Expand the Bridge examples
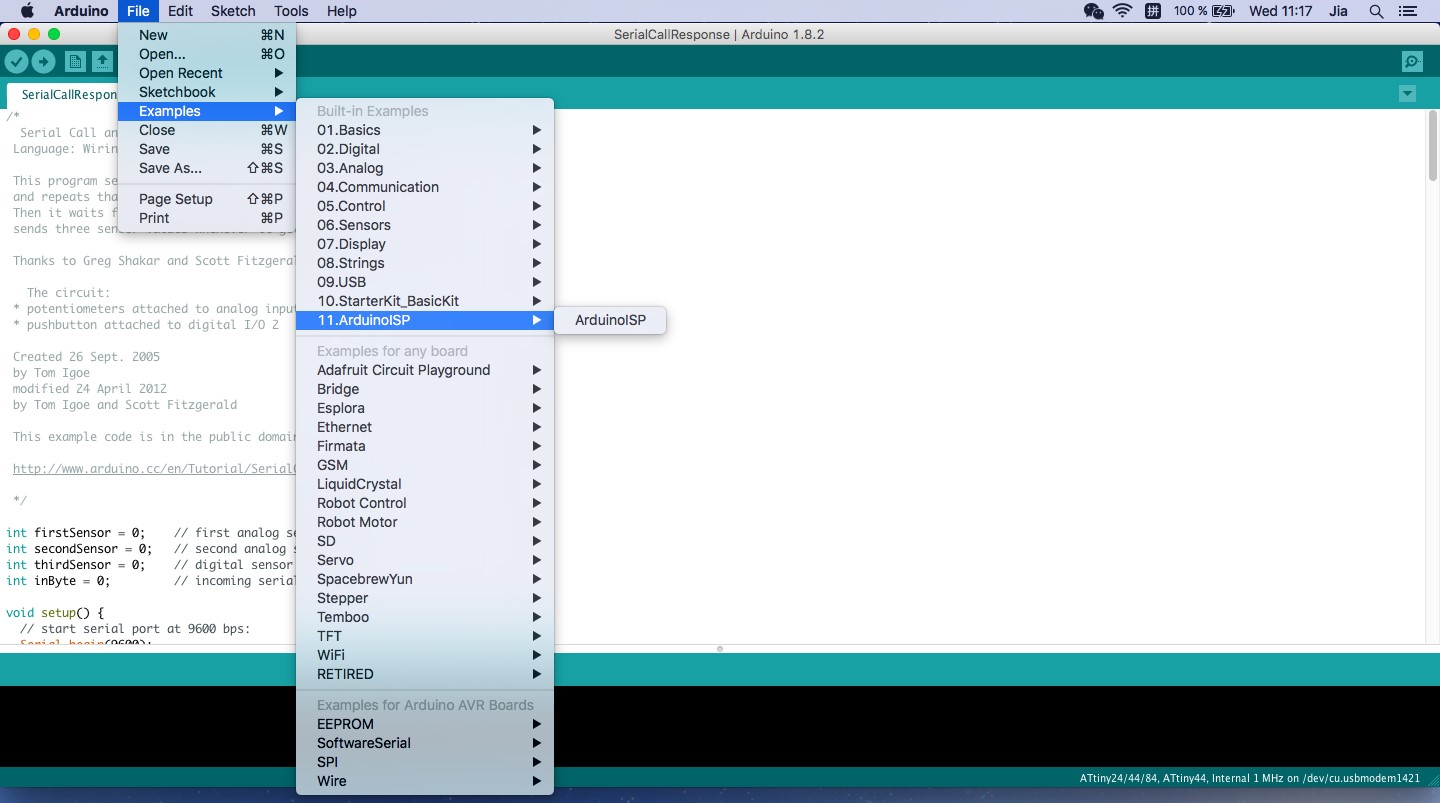Image resolution: width=1440 pixels, height=803 pixels. pyautogui.click(x=425, y=389)
